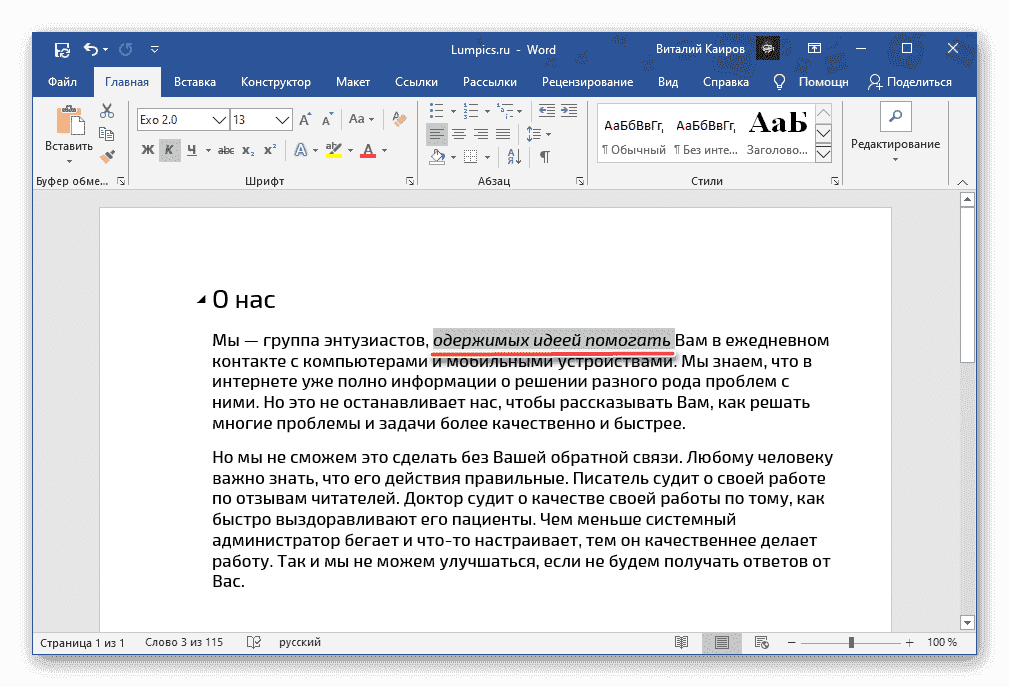The height and width of the screenshot is (687, 1009).
Task: Toggle underline (Ч) formatting
Action: (190, 150)
